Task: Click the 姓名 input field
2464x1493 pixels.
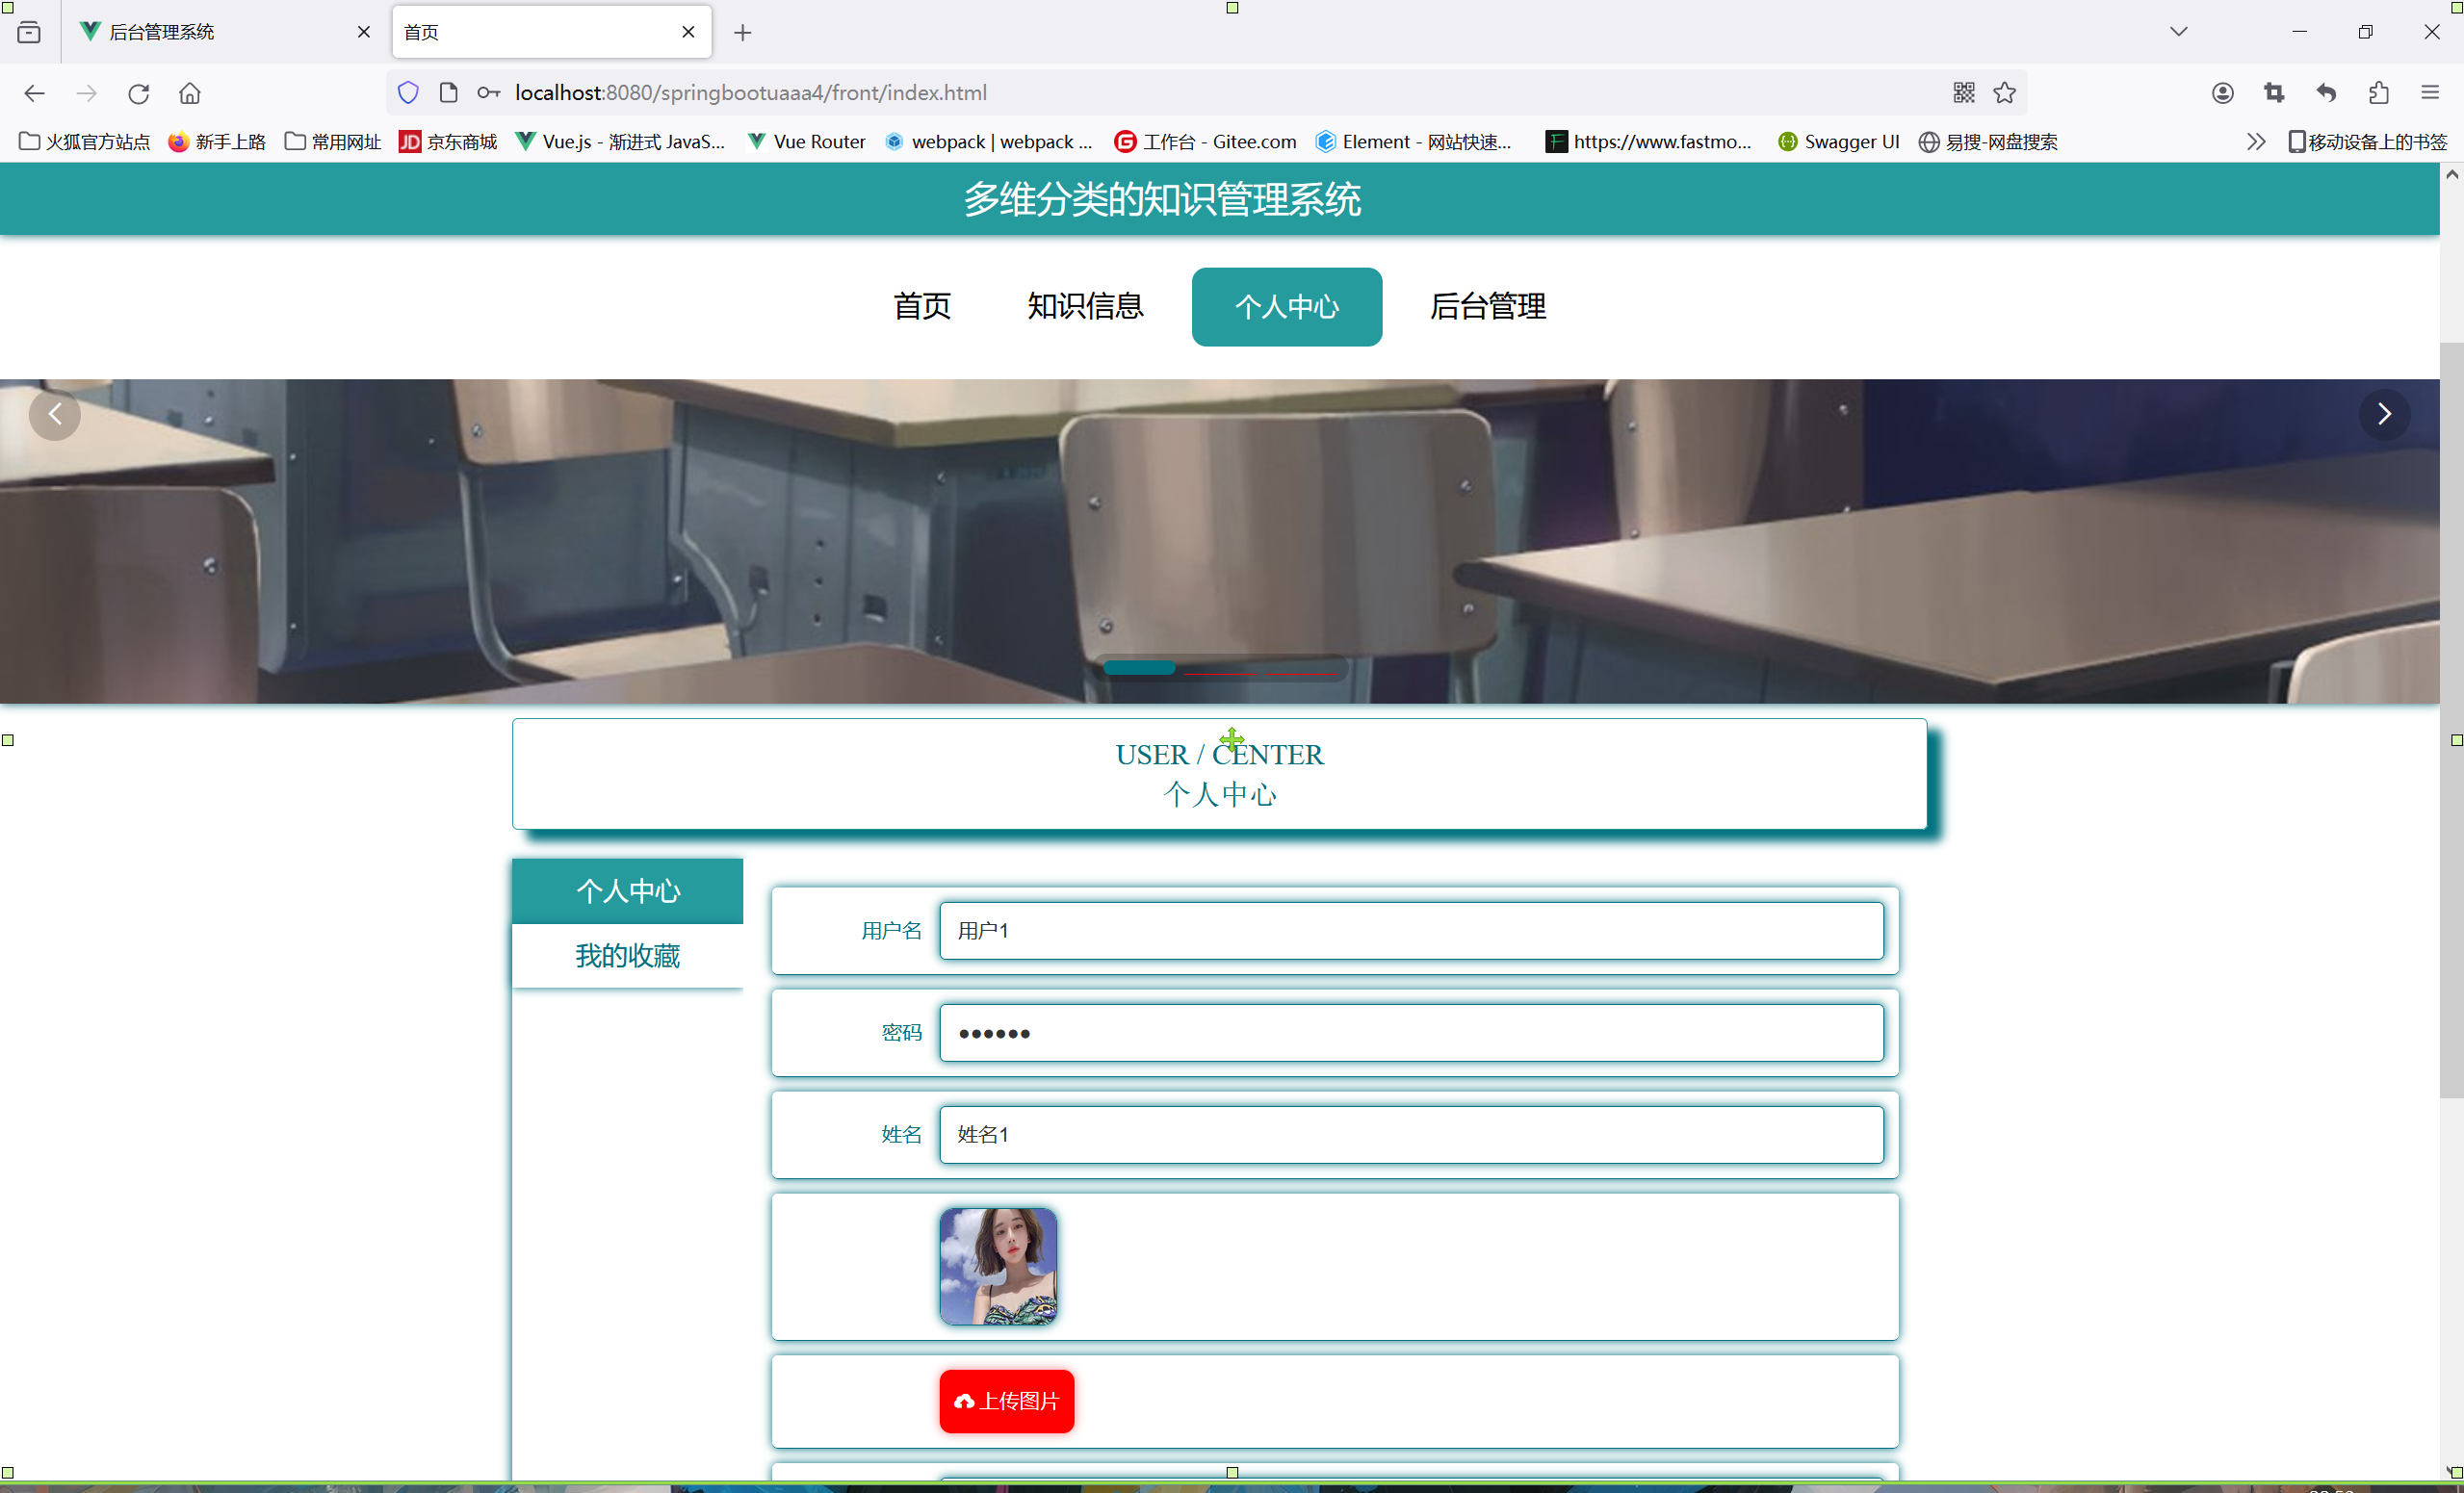Action: point(1410,1134)
